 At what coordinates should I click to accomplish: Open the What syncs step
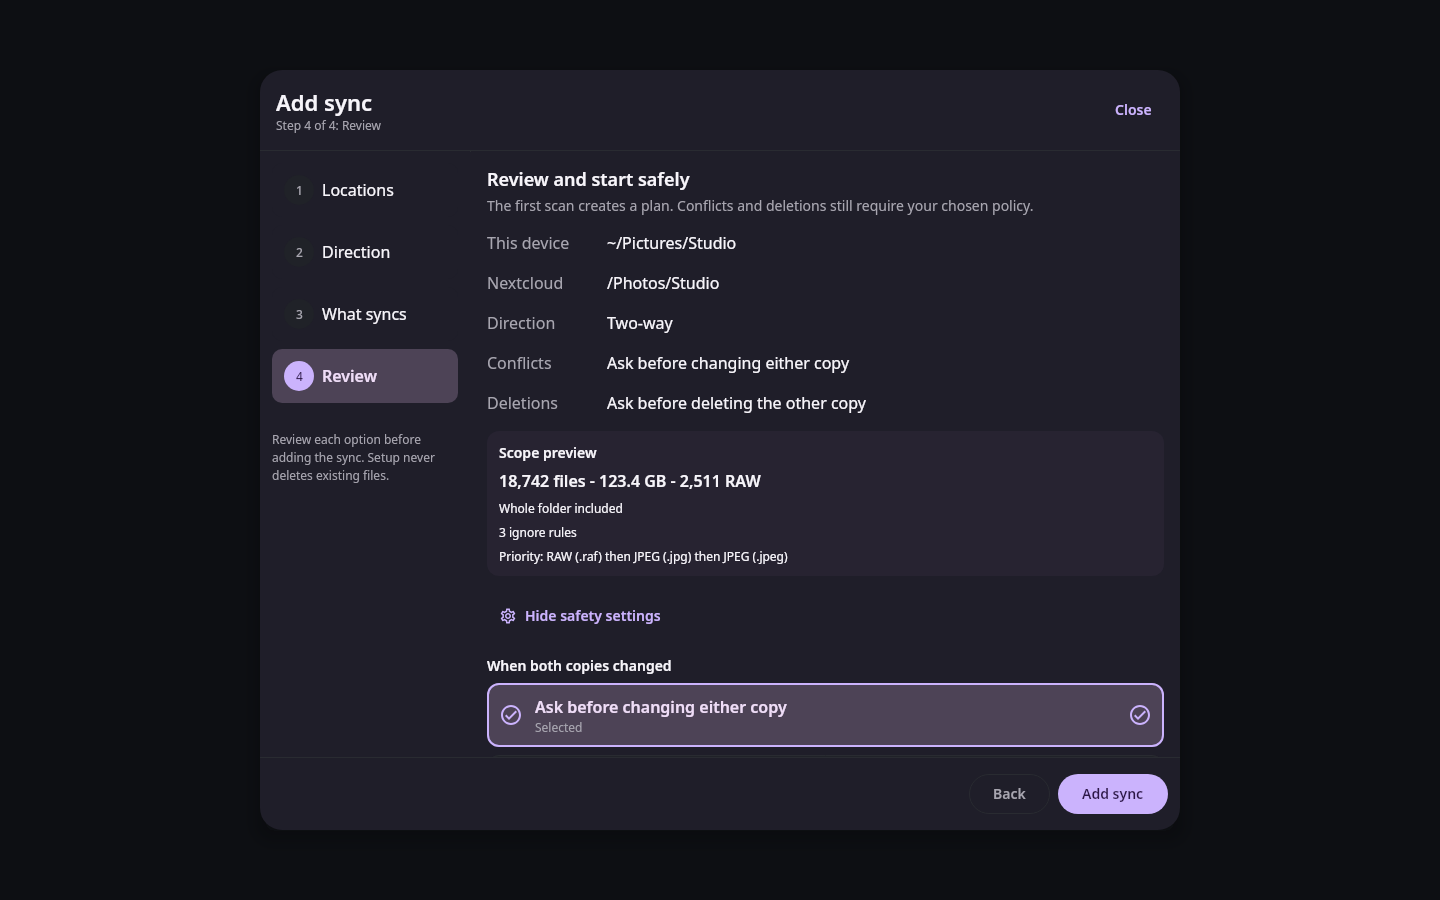(365, 314)
